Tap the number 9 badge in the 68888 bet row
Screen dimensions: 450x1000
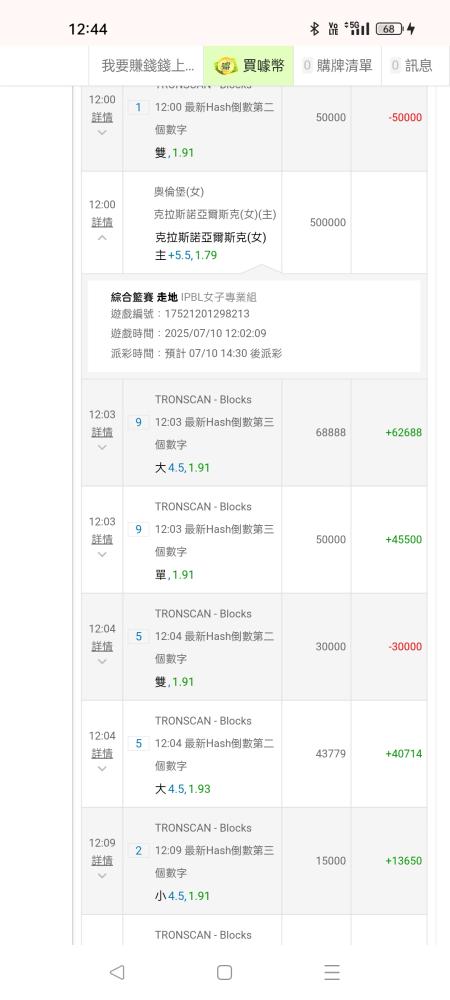138,422
